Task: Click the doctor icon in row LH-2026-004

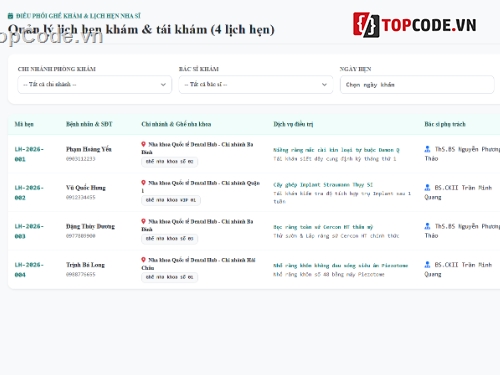Action: (427, 265)
